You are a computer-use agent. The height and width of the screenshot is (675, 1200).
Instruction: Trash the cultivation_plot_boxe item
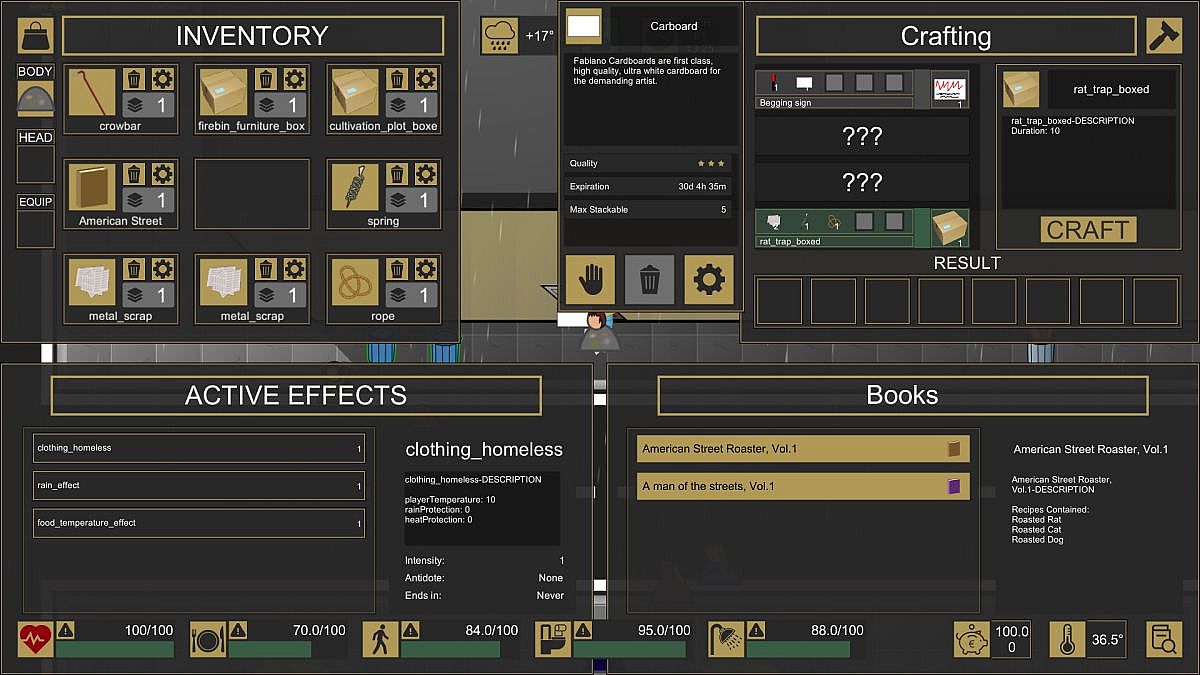point(398,79)
